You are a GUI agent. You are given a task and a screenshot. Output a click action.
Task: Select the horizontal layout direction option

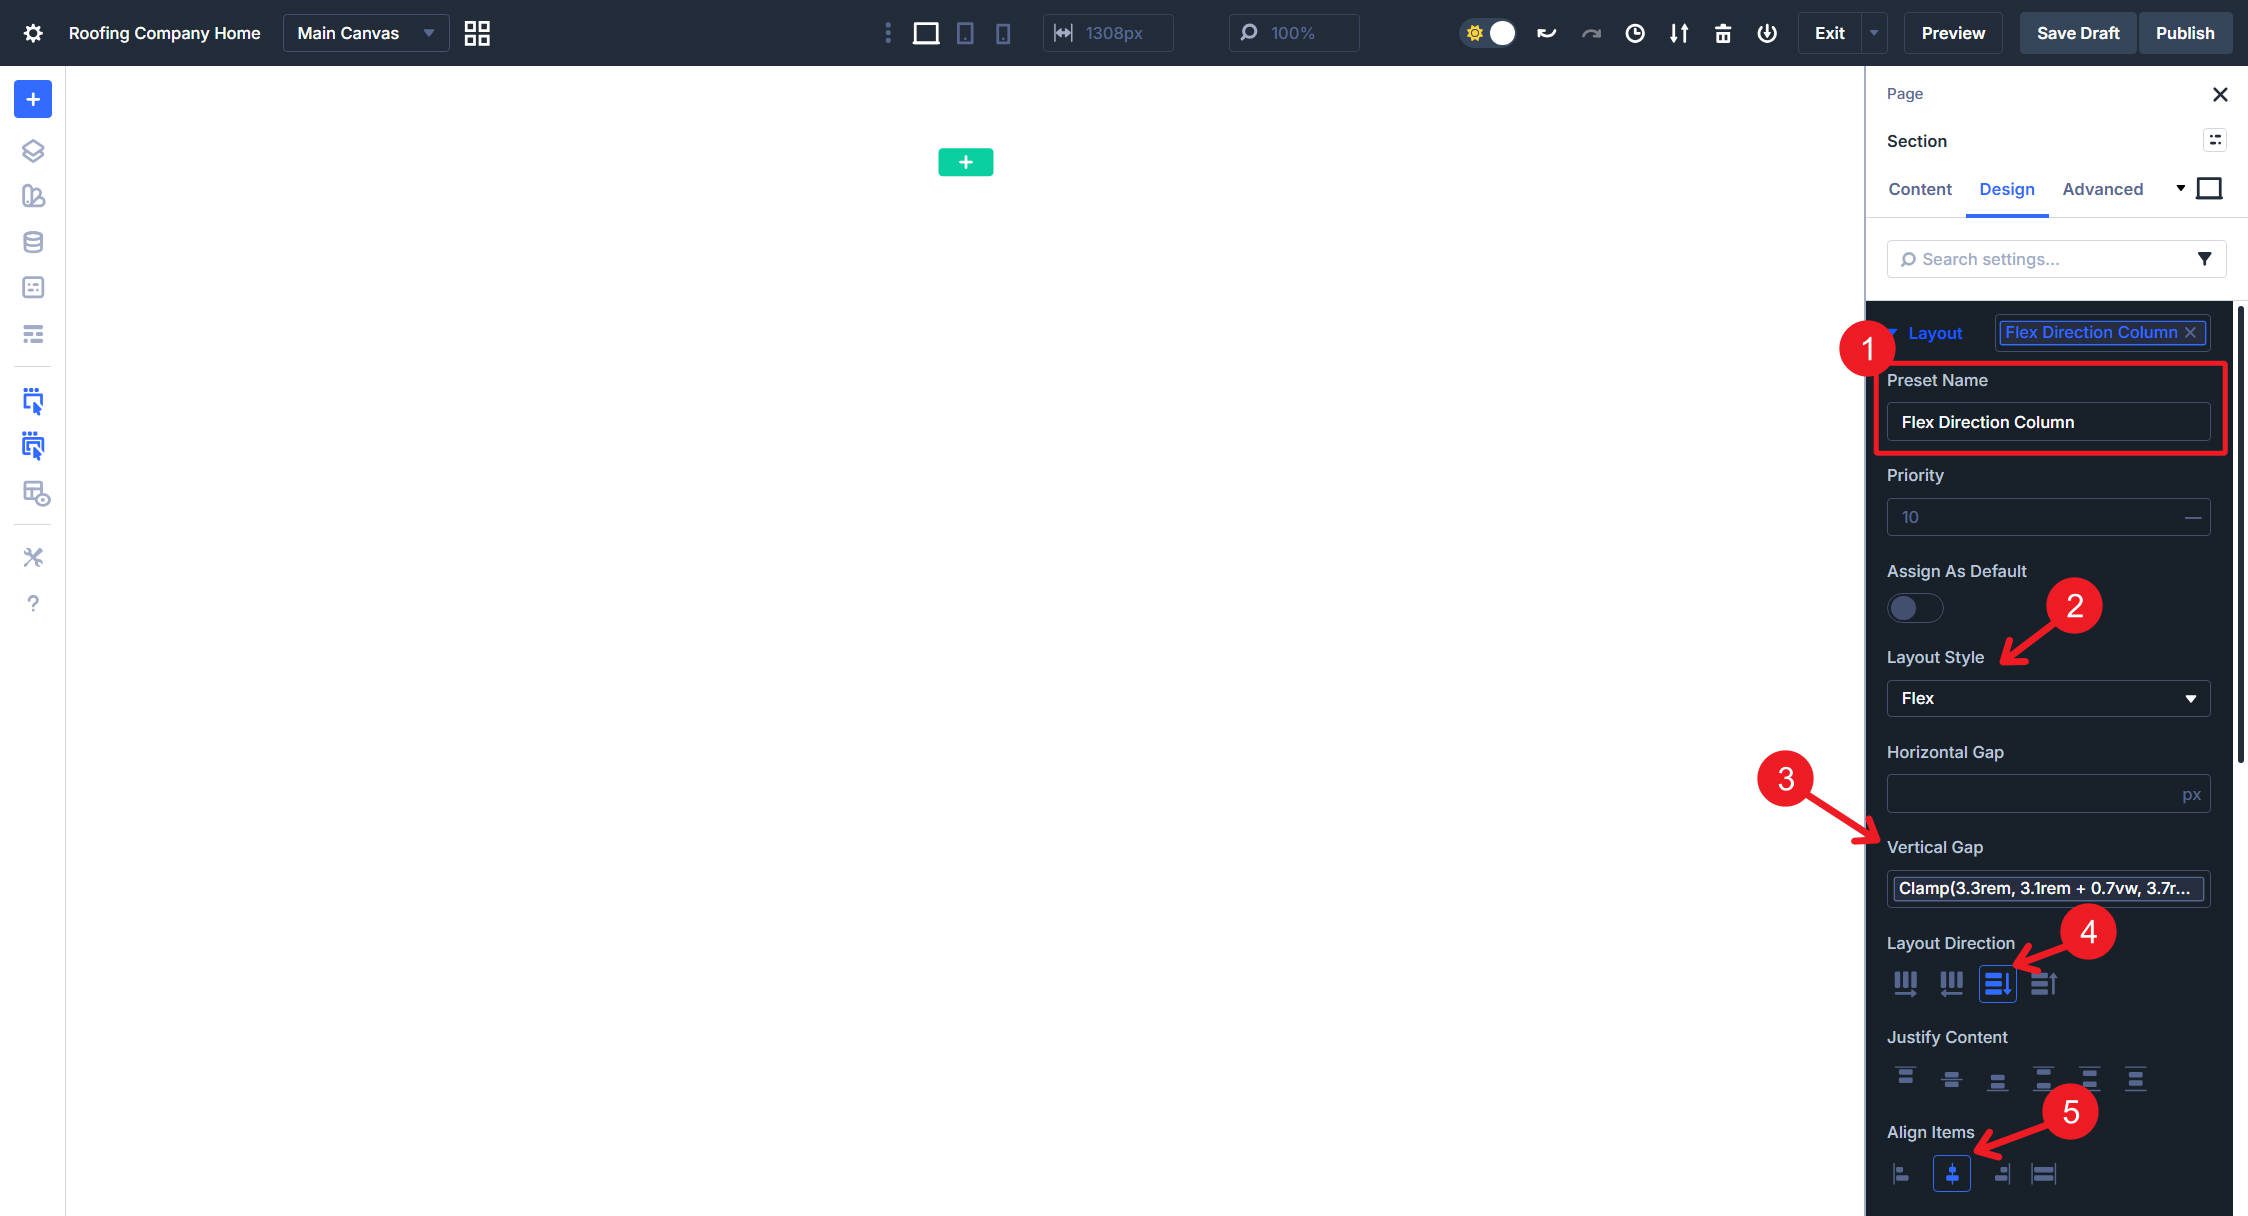pos(1906,983)
